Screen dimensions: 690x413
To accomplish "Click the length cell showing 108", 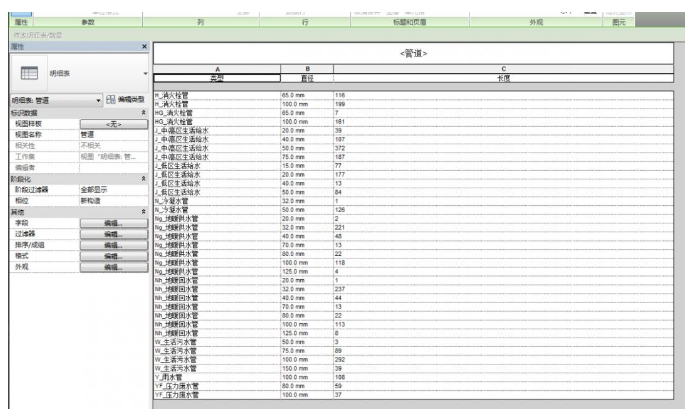I will point(503,377).
